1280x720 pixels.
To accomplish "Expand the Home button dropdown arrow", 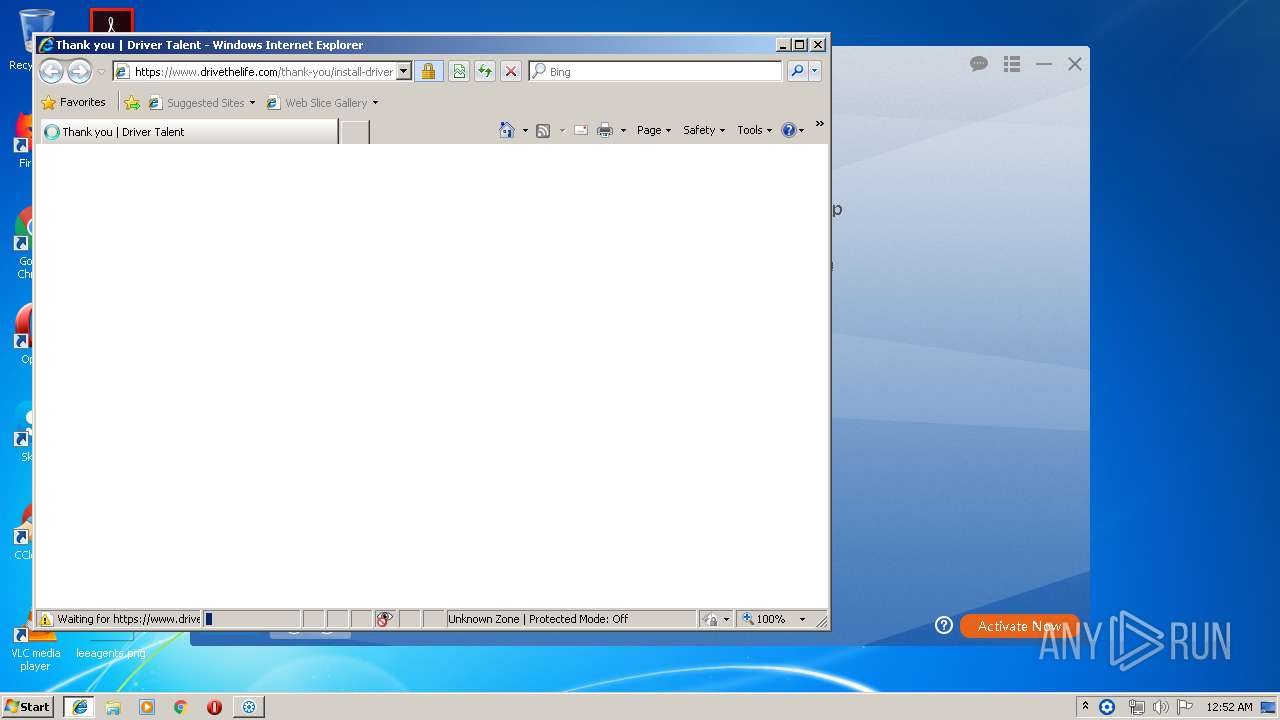I will (525, 131).
